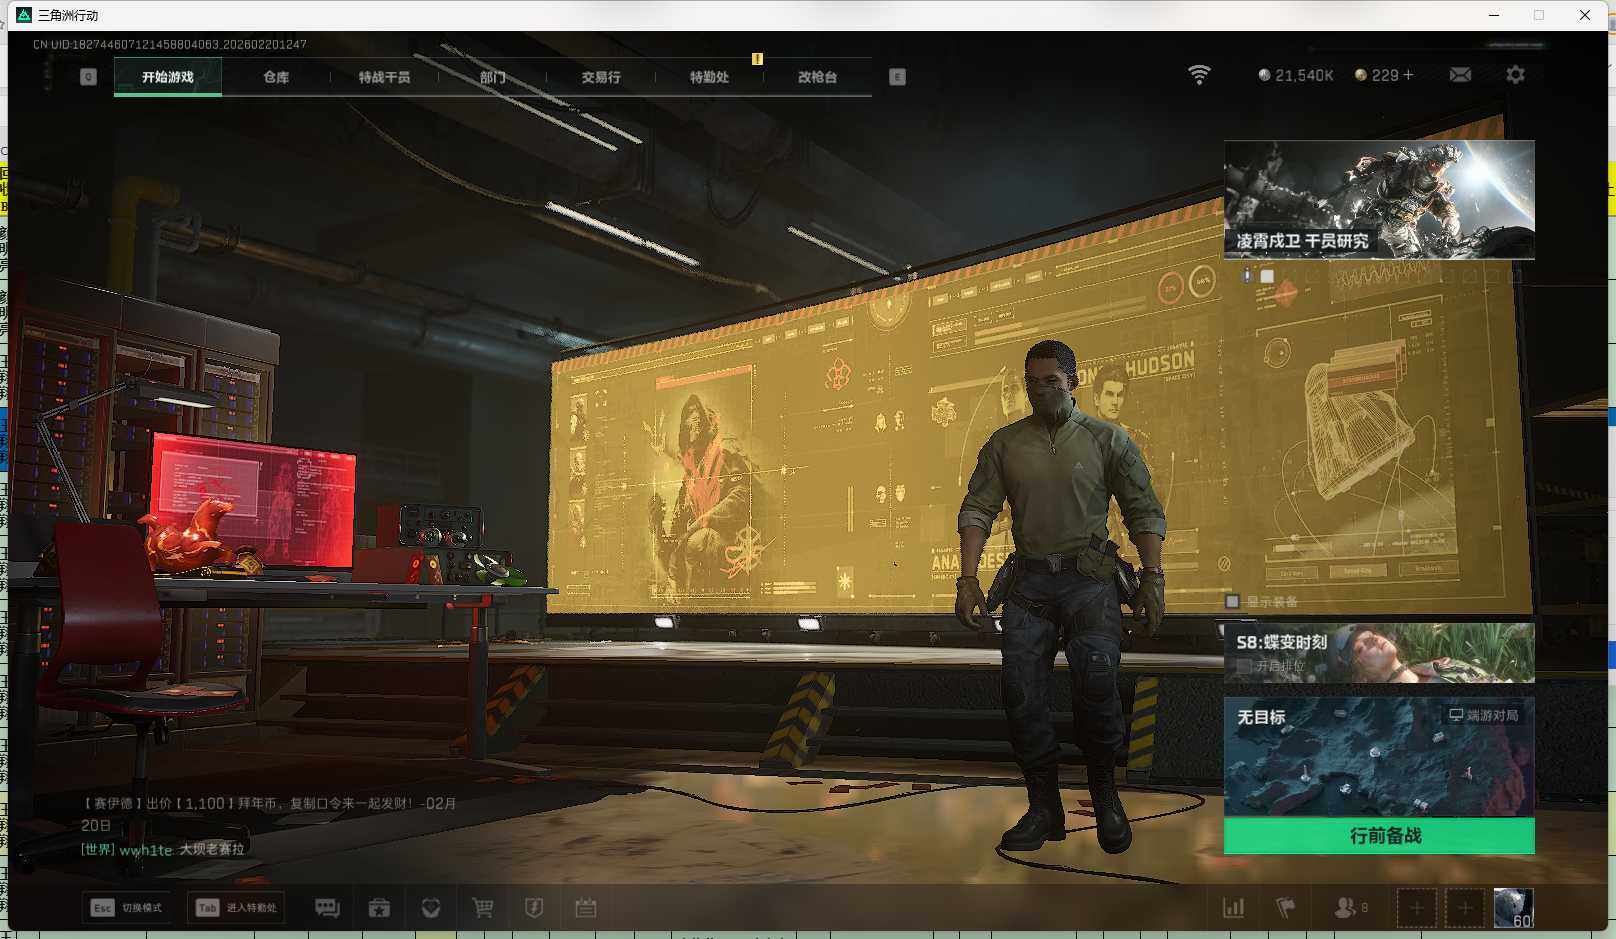Open the mail inbox envelope icon
The image size is (1616, 939).
[x=1460, y=75]
